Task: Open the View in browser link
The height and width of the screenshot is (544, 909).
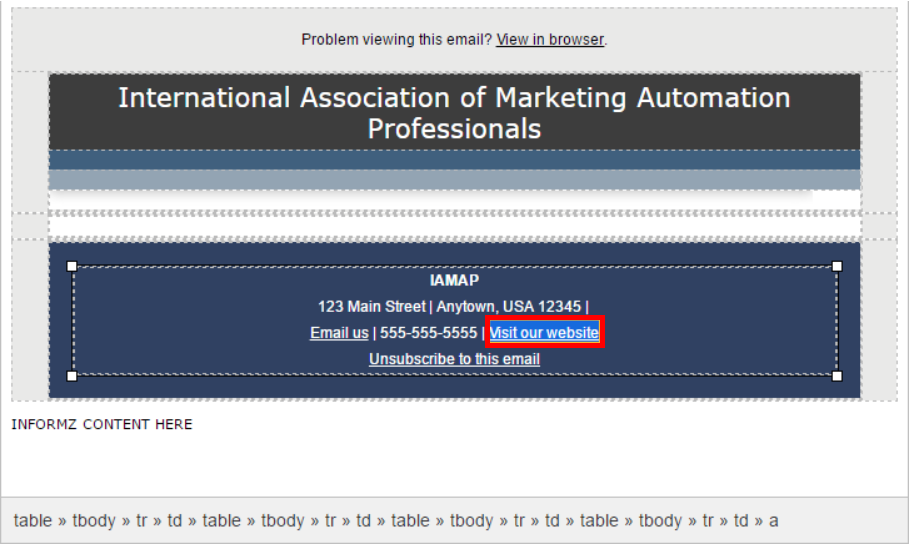Action: click(550, 39)
